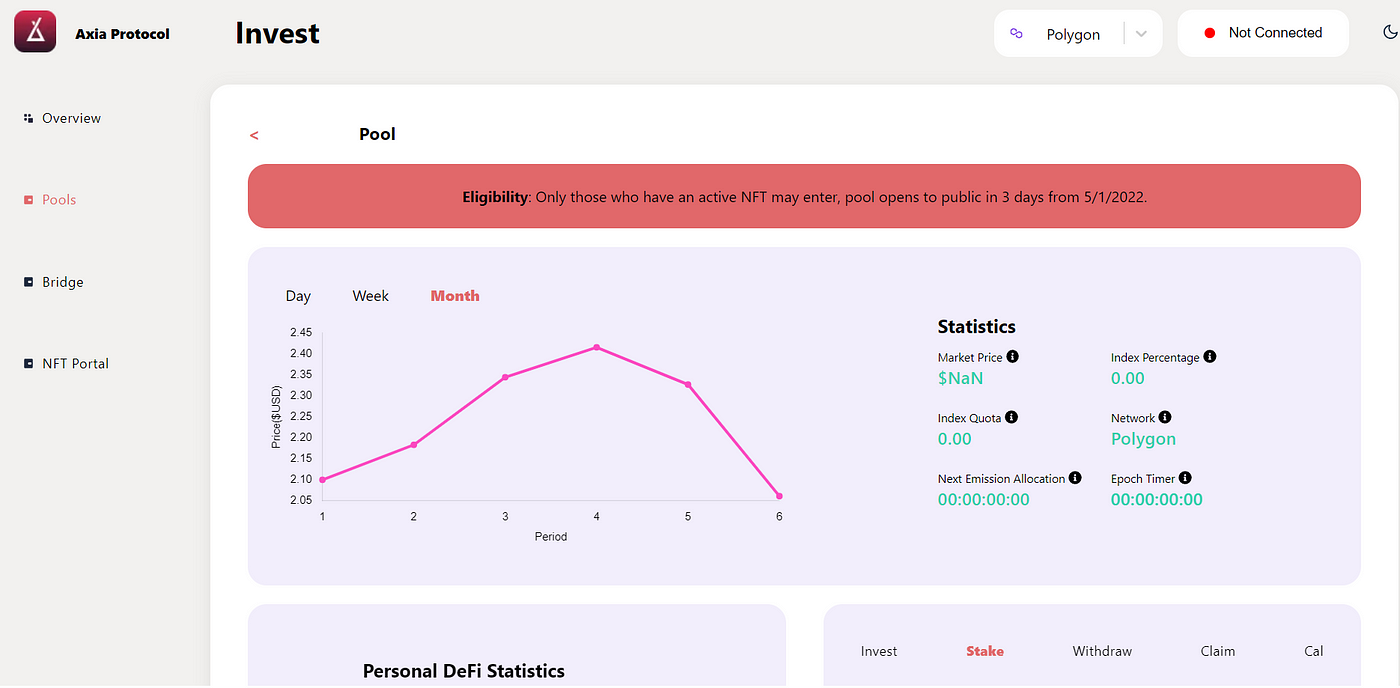Show info for Market Price

1012,356
